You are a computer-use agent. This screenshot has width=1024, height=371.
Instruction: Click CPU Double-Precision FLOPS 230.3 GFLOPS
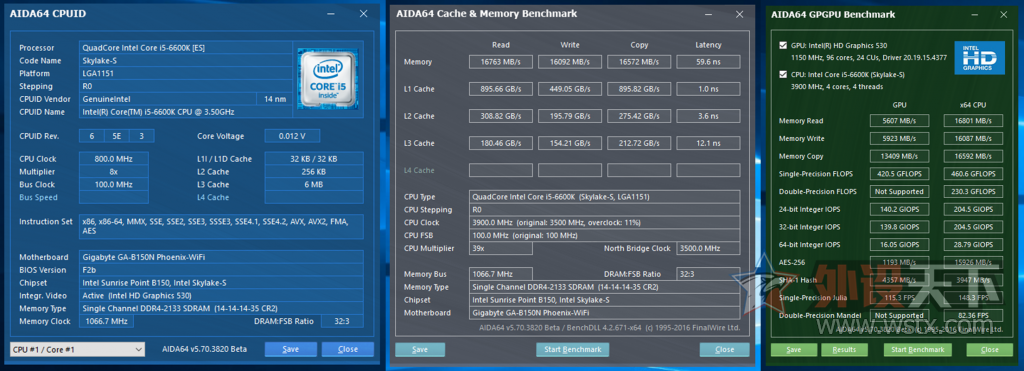[973, 191]
